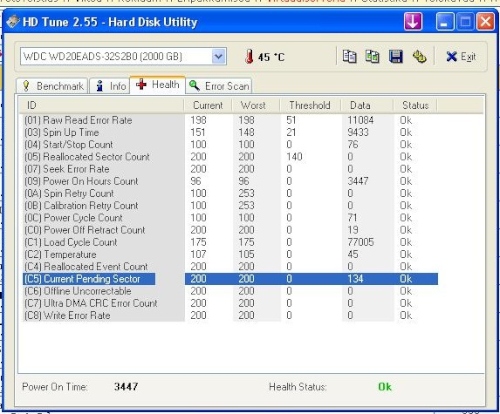
Task: Open the Error Scan tab
Action: pyautogui.click(x=219, y=86)
